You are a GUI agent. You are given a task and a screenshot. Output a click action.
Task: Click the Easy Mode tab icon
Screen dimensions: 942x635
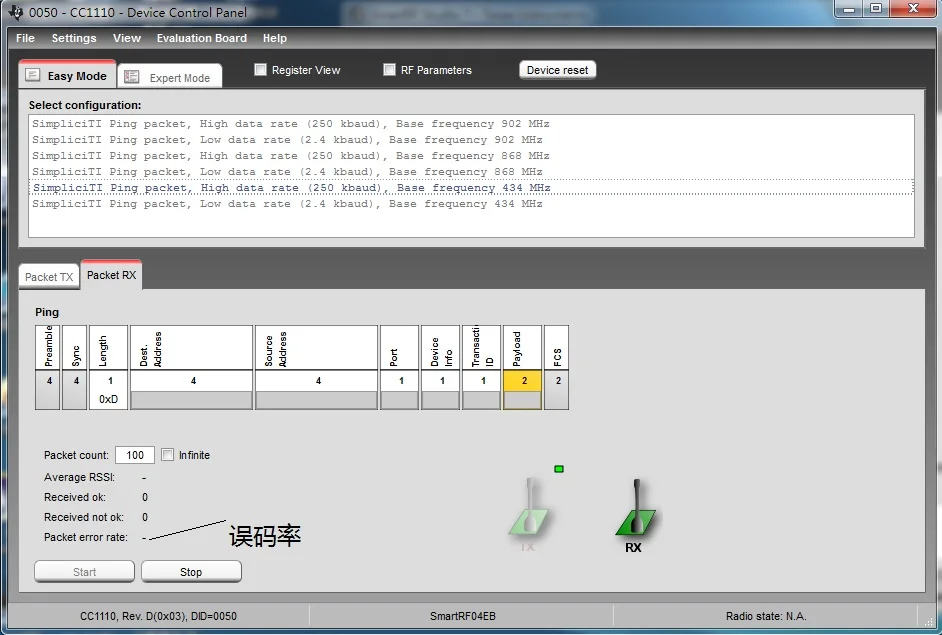click(x=32, y=75)
